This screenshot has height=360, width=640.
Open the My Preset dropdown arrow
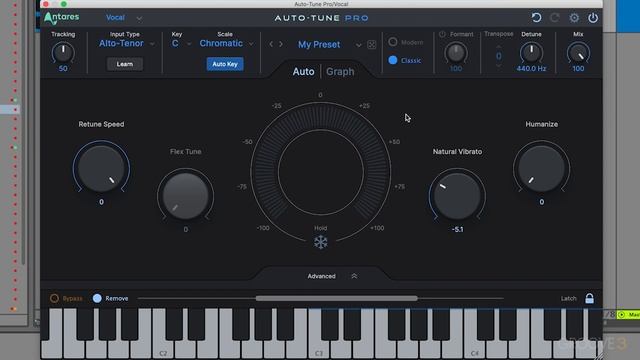click(358, 45)
